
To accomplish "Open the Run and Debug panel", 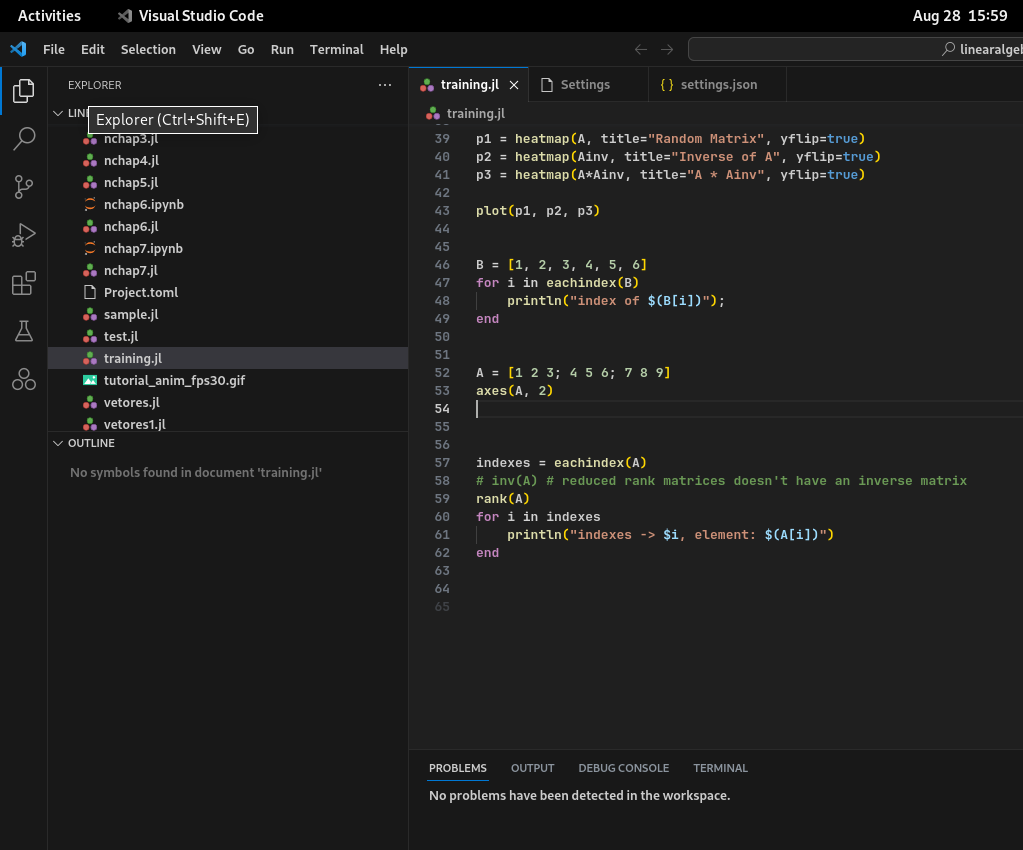I will click(x=23, y=235).
